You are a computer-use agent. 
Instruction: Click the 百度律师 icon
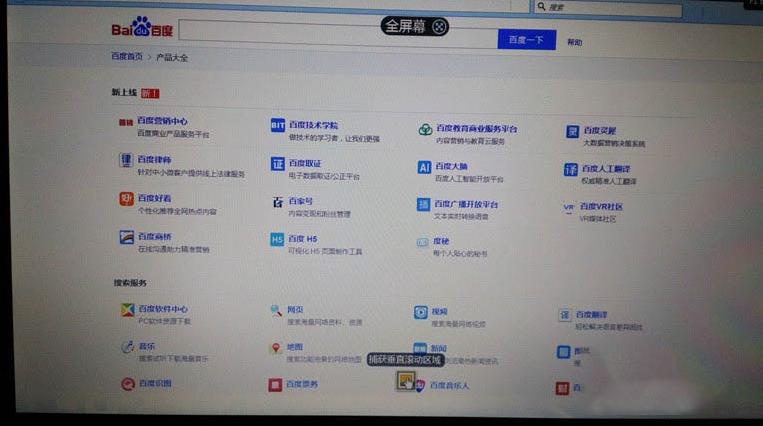(126, 160)
